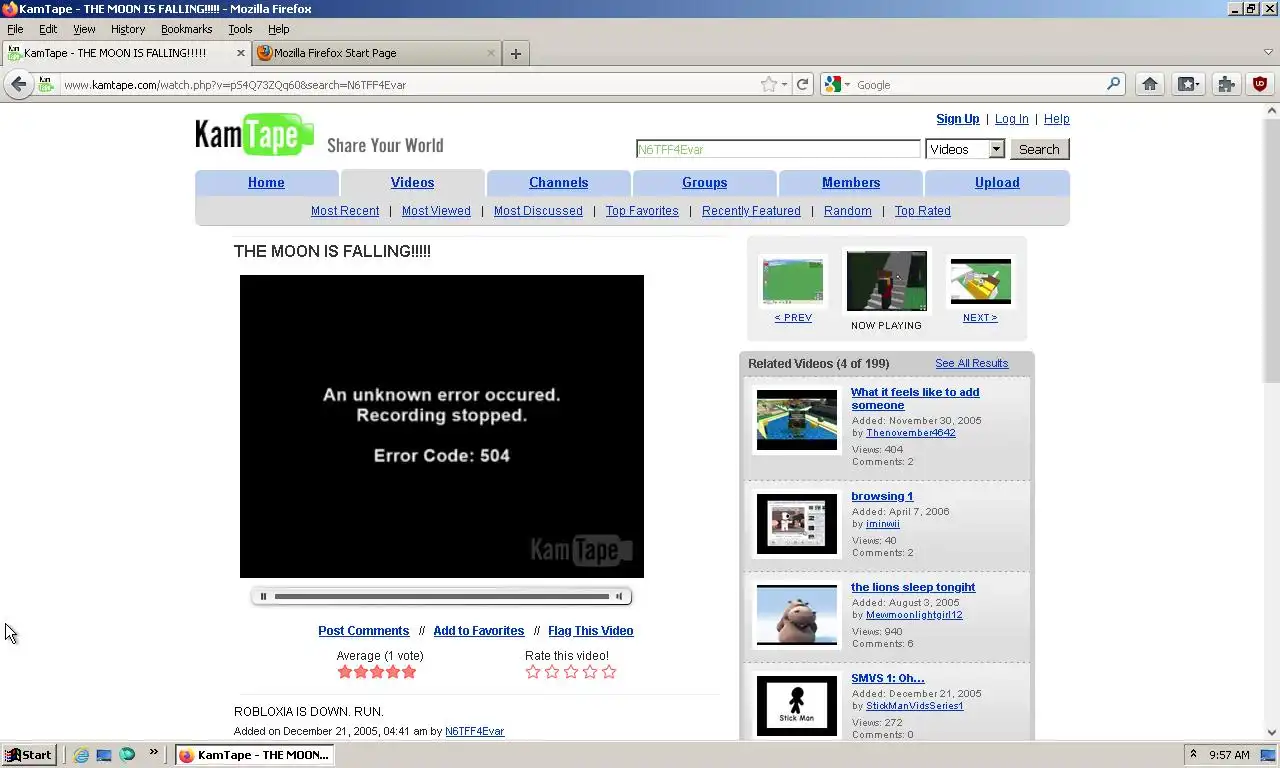
Task: Launch Internet Explorer from quick launch
Action: [81, 755]
